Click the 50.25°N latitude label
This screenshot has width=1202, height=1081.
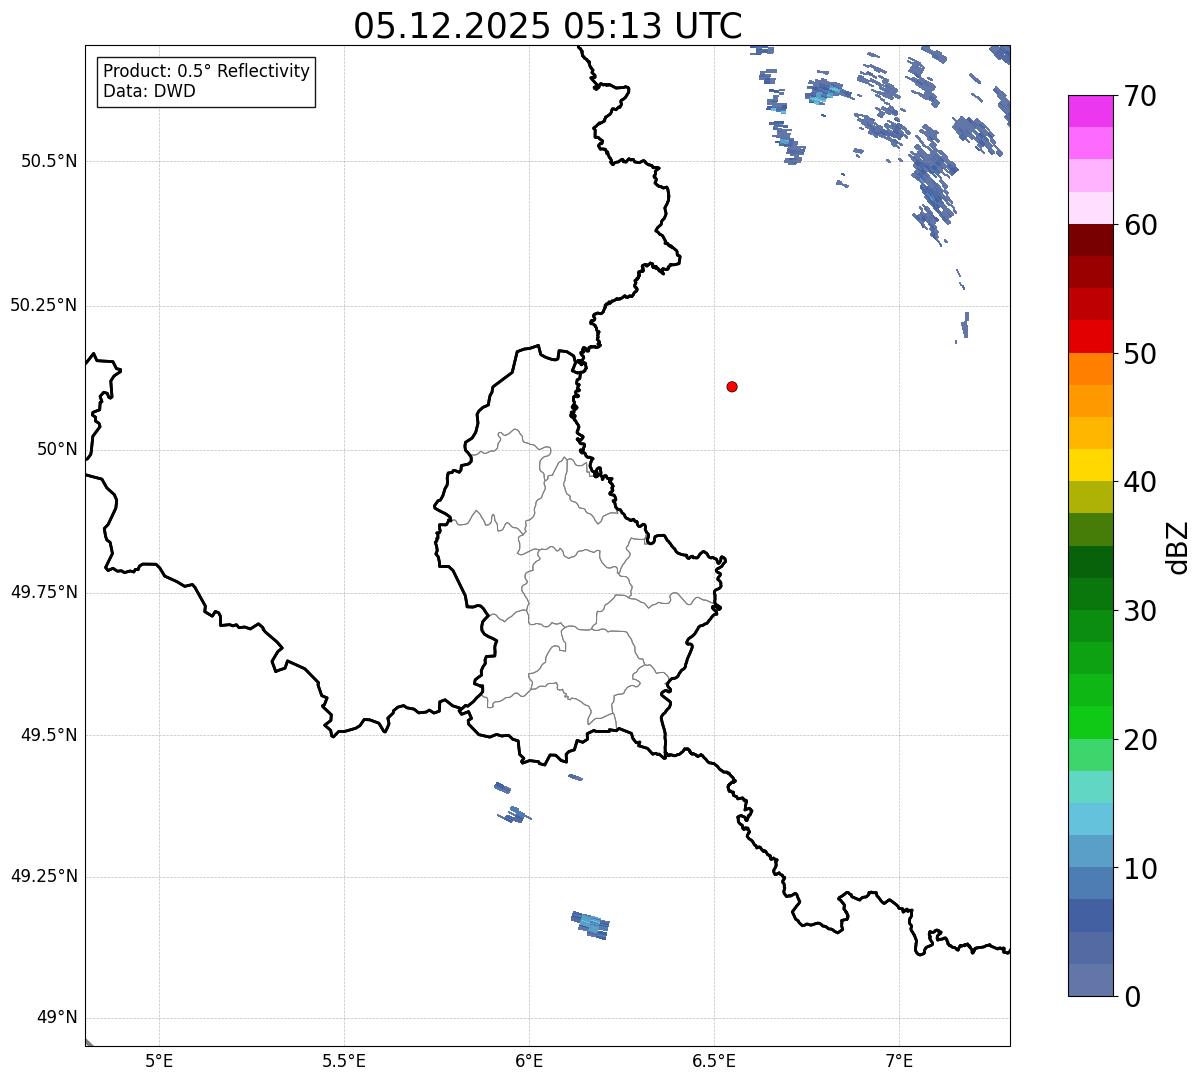[x=44, y=305]
